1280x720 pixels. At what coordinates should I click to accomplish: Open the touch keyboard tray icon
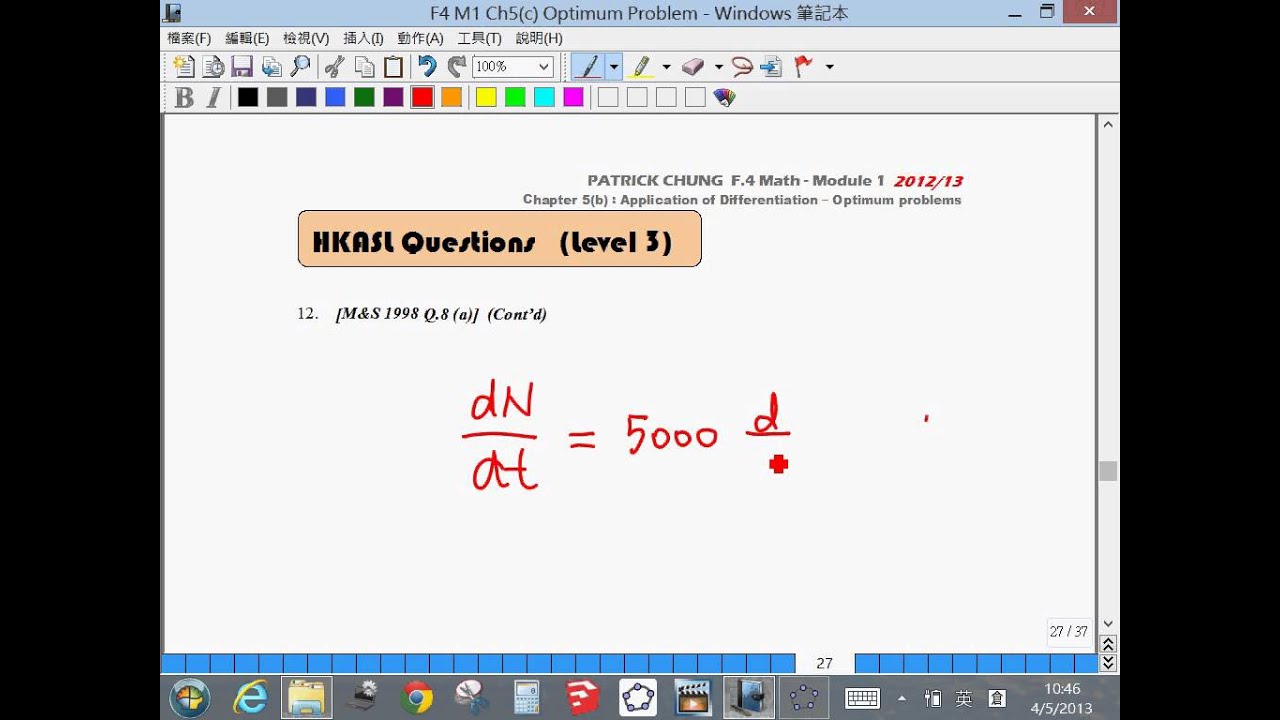862,698
